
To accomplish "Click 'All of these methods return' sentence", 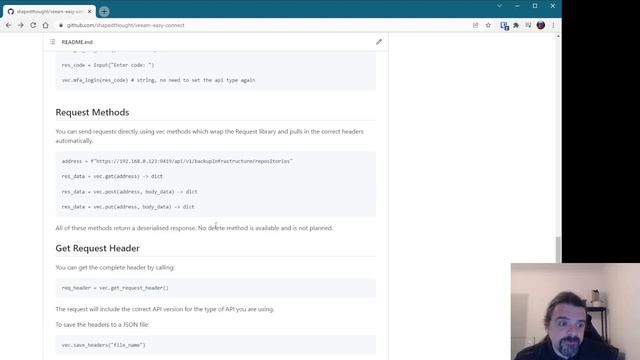I will click(194, 228).
